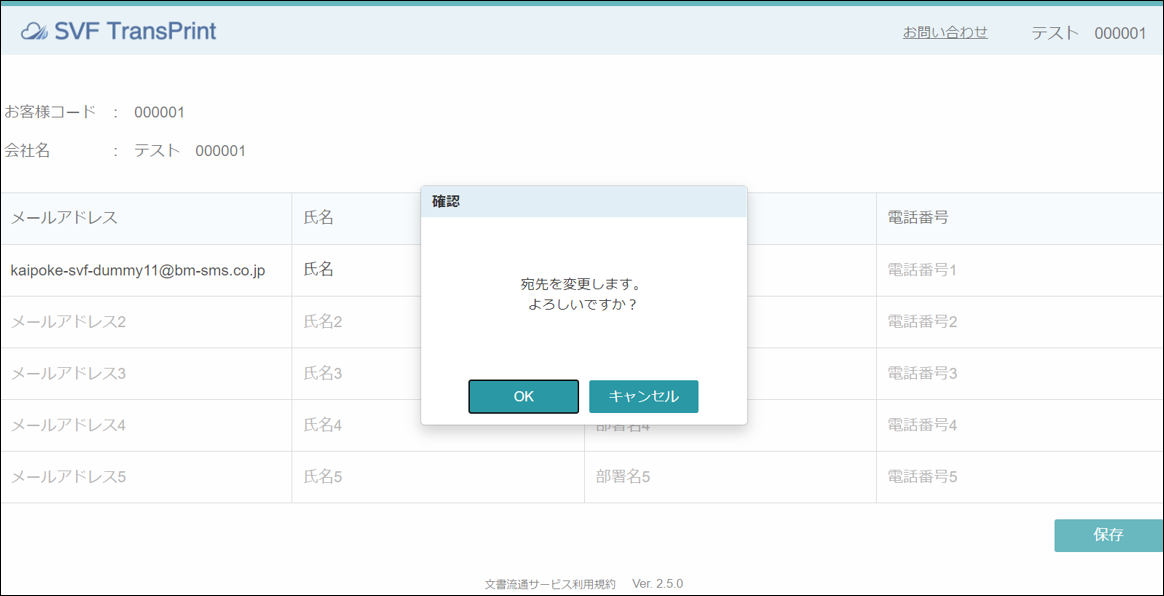This screenshot has height=596, width=1164.
Task: Click the キャンセル button in the dialog
Action: pyautogui.click(x=644, y=396)
